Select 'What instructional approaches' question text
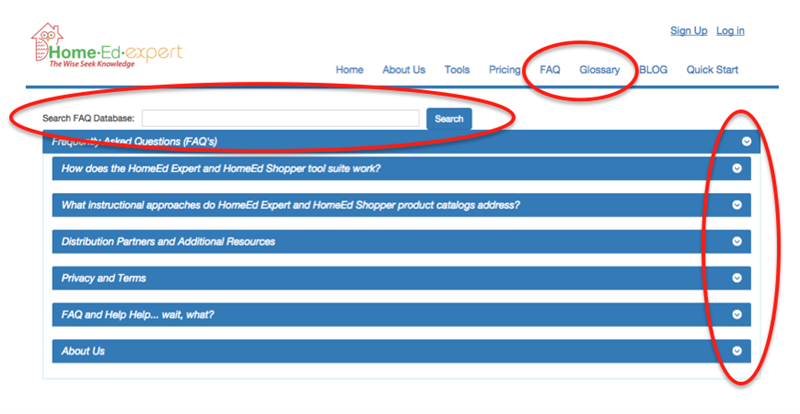Image resolution: width=800 pixels, height=414 pixels. pos(291,205)
